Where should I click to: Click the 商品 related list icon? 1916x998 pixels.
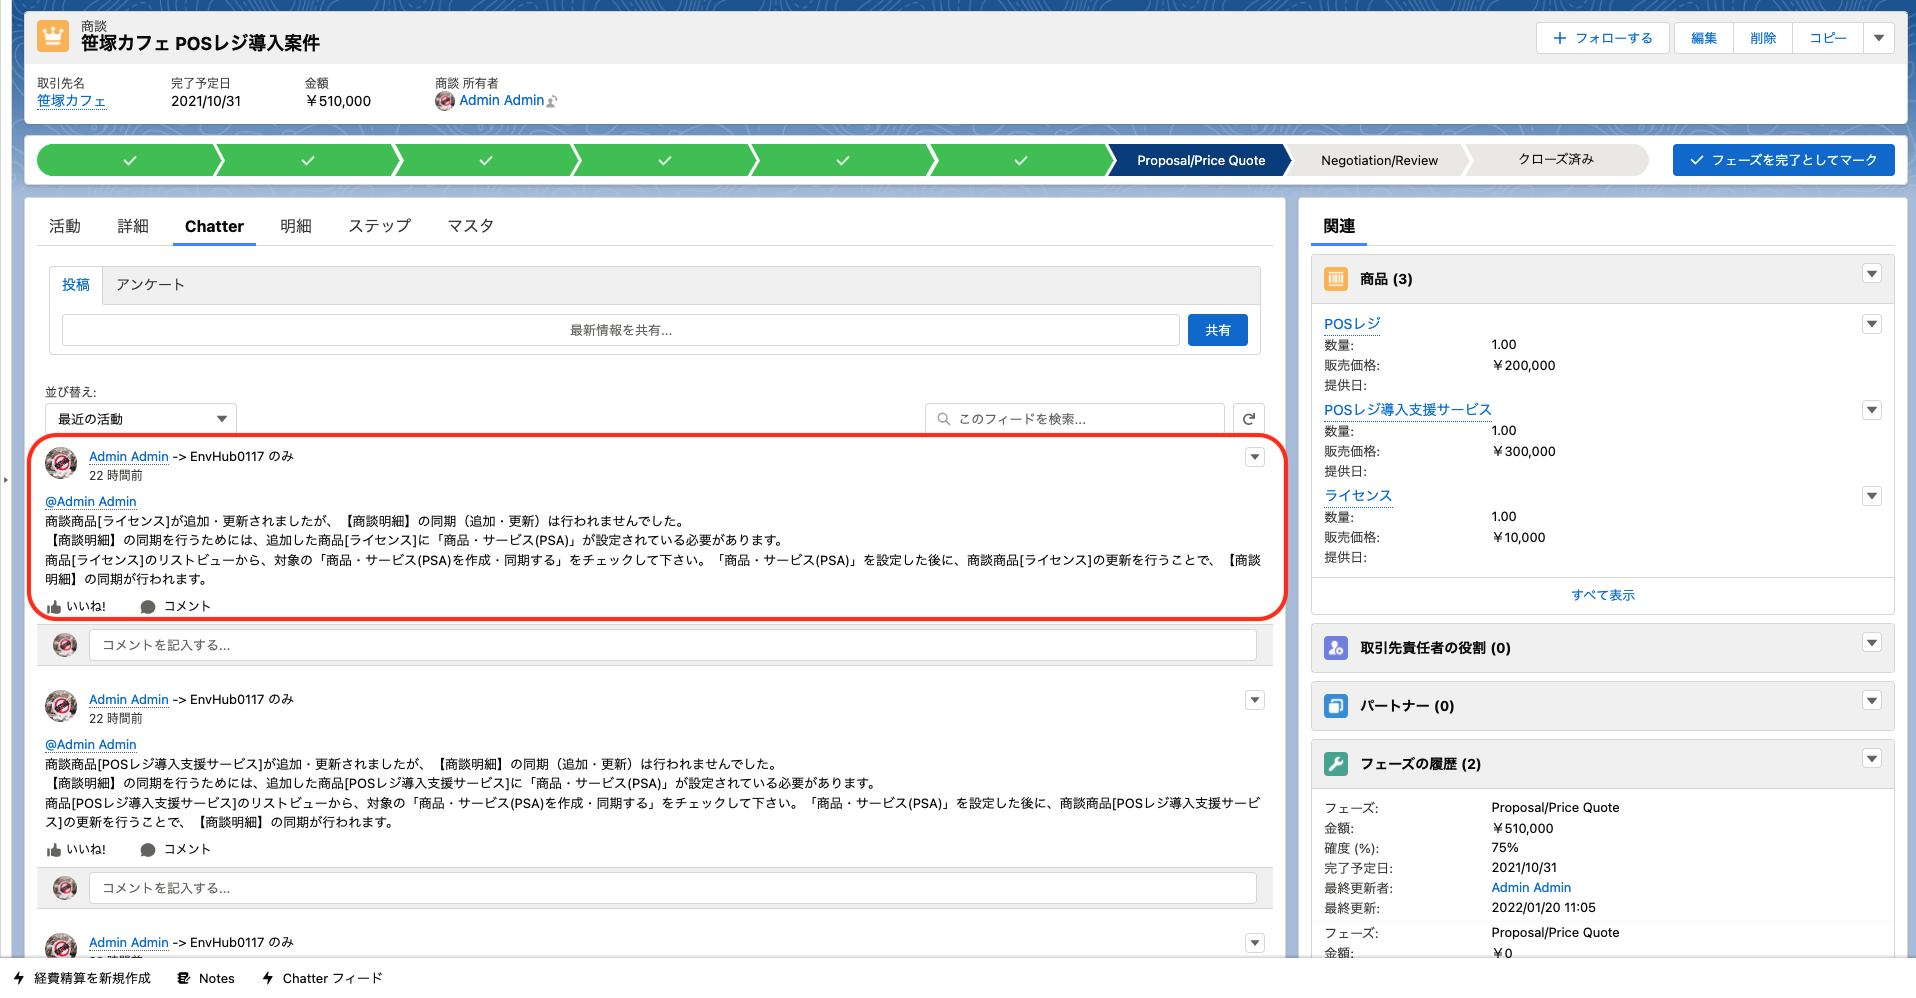(1336, 279)
